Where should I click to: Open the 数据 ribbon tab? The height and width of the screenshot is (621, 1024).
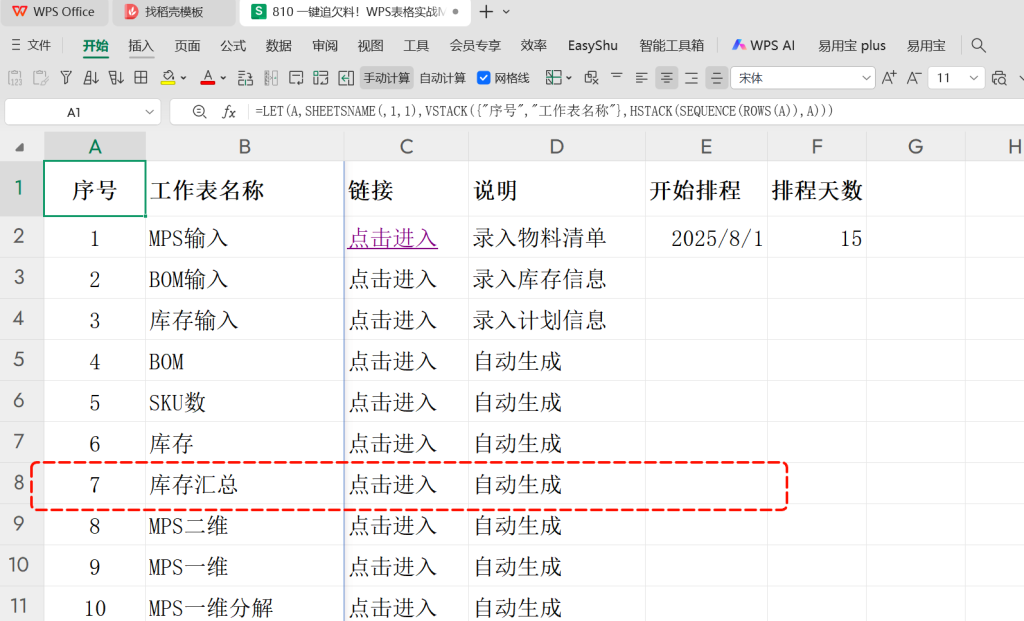pyautogui.click(x=279, y=45)
